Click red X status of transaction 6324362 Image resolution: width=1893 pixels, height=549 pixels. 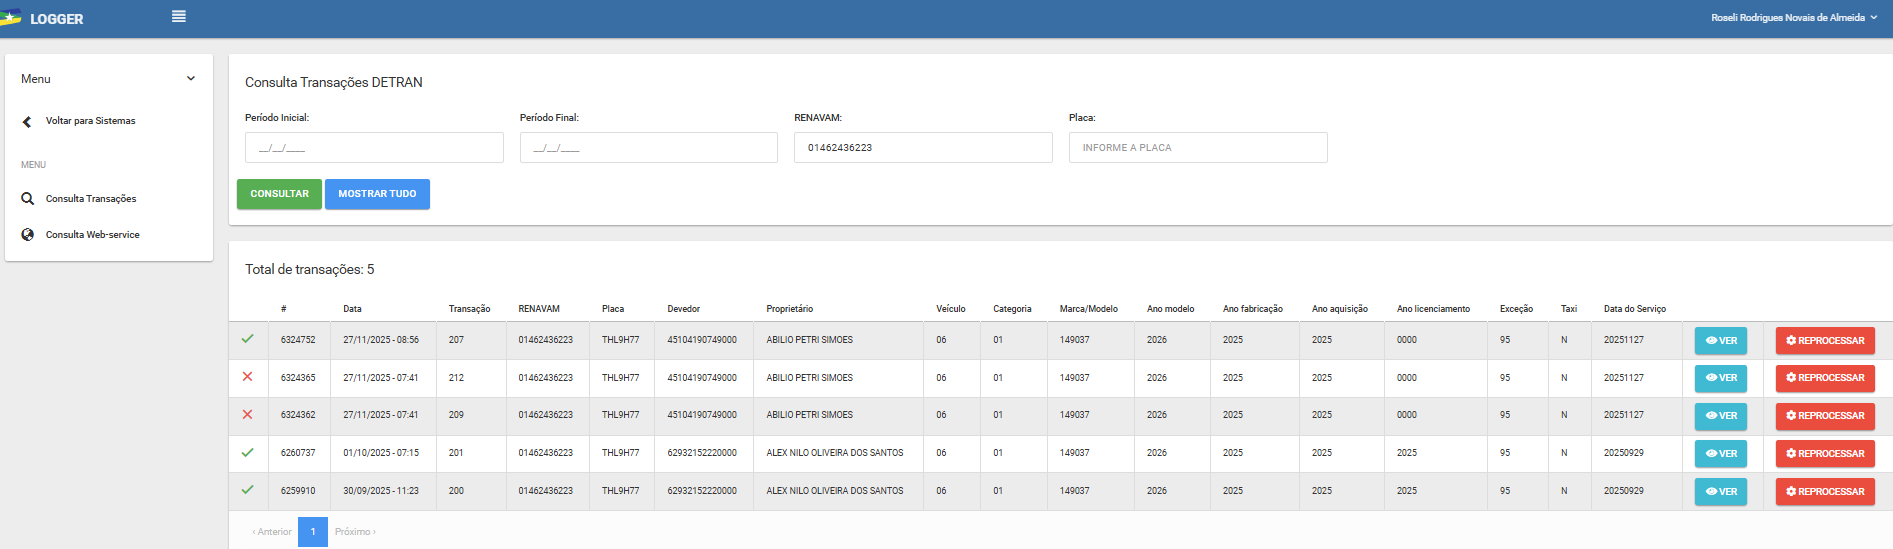click(247, 415)
